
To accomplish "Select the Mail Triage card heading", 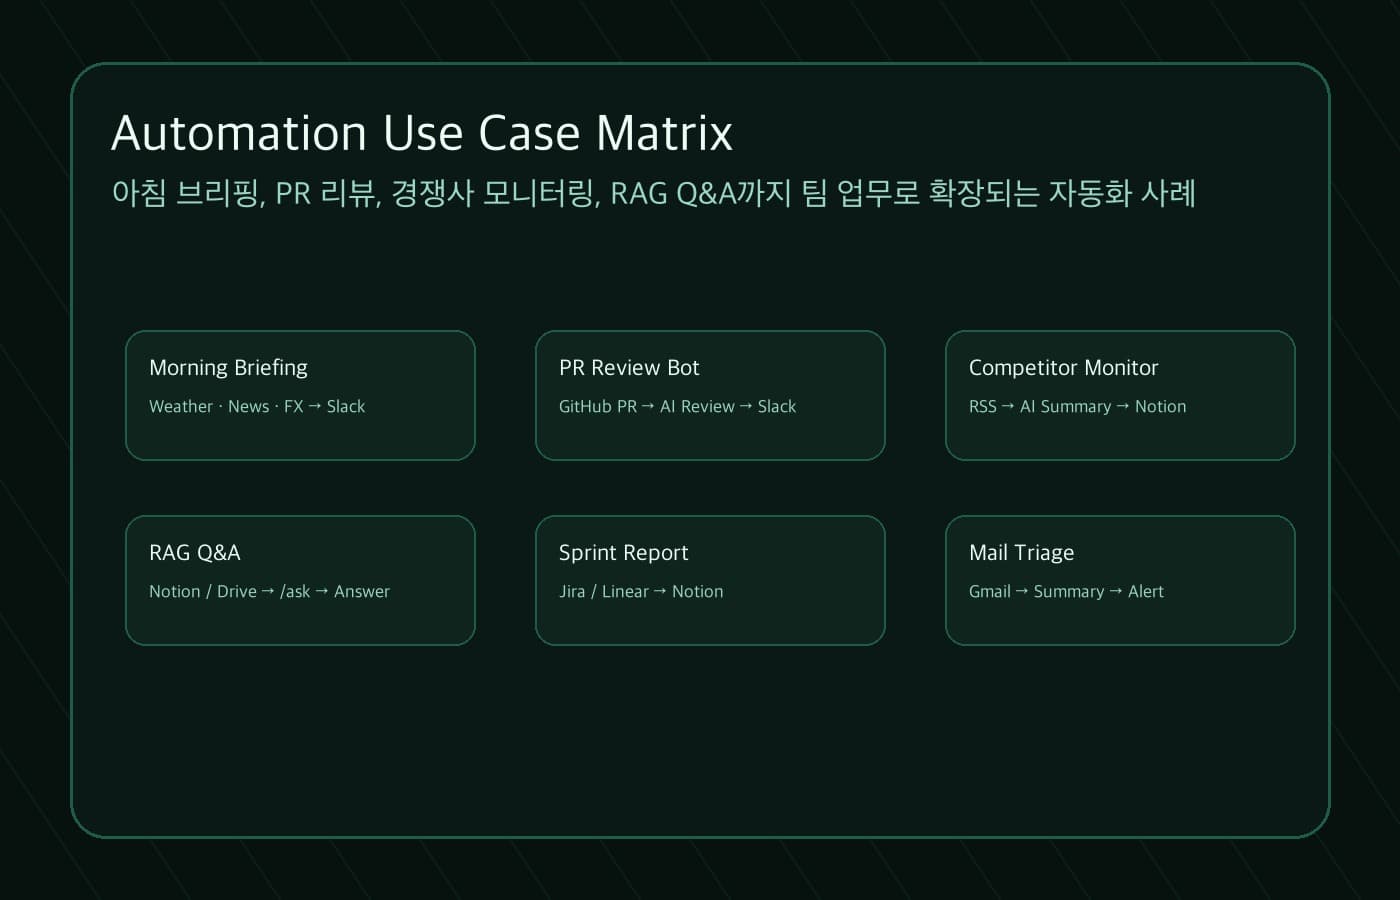I will (1021, 553).
